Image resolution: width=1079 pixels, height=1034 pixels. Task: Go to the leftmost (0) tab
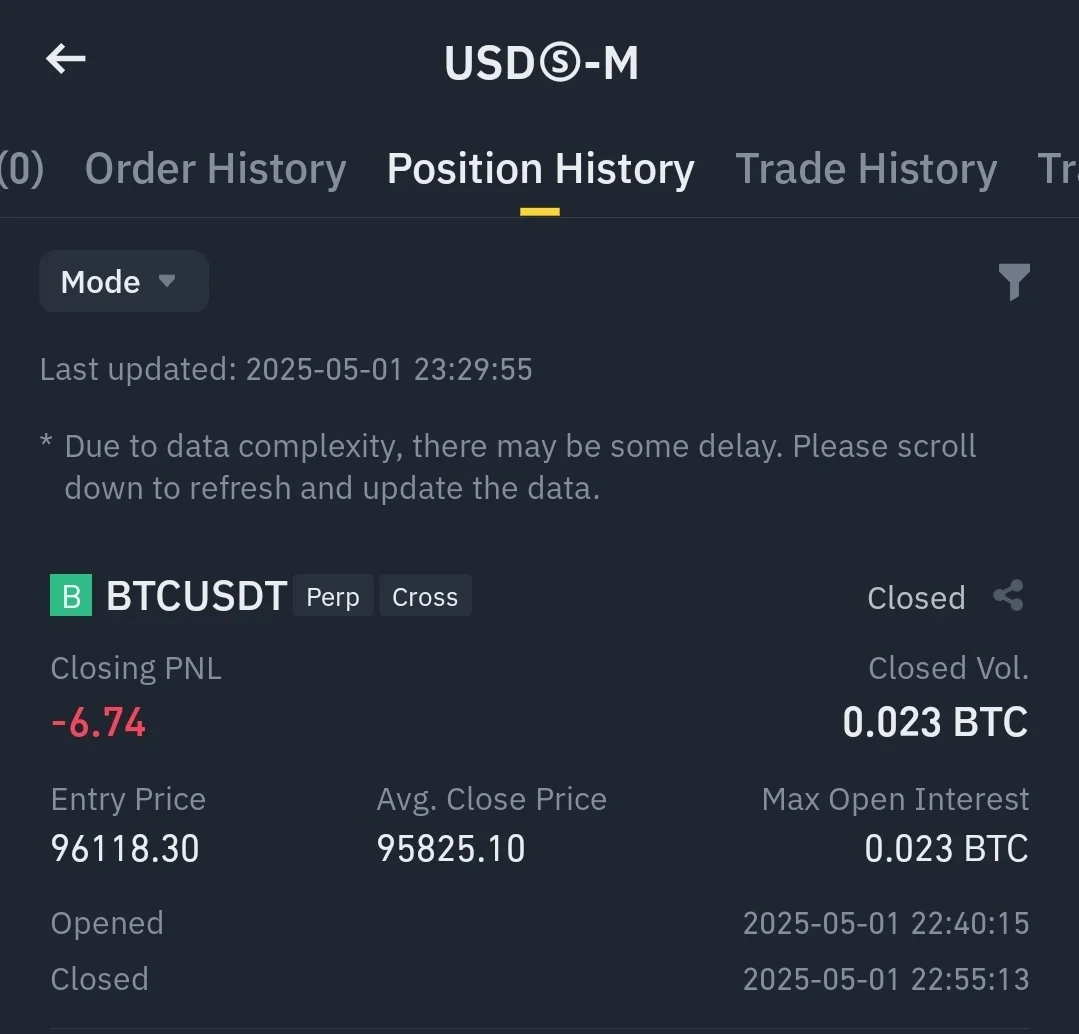click(x=21, y=169)
